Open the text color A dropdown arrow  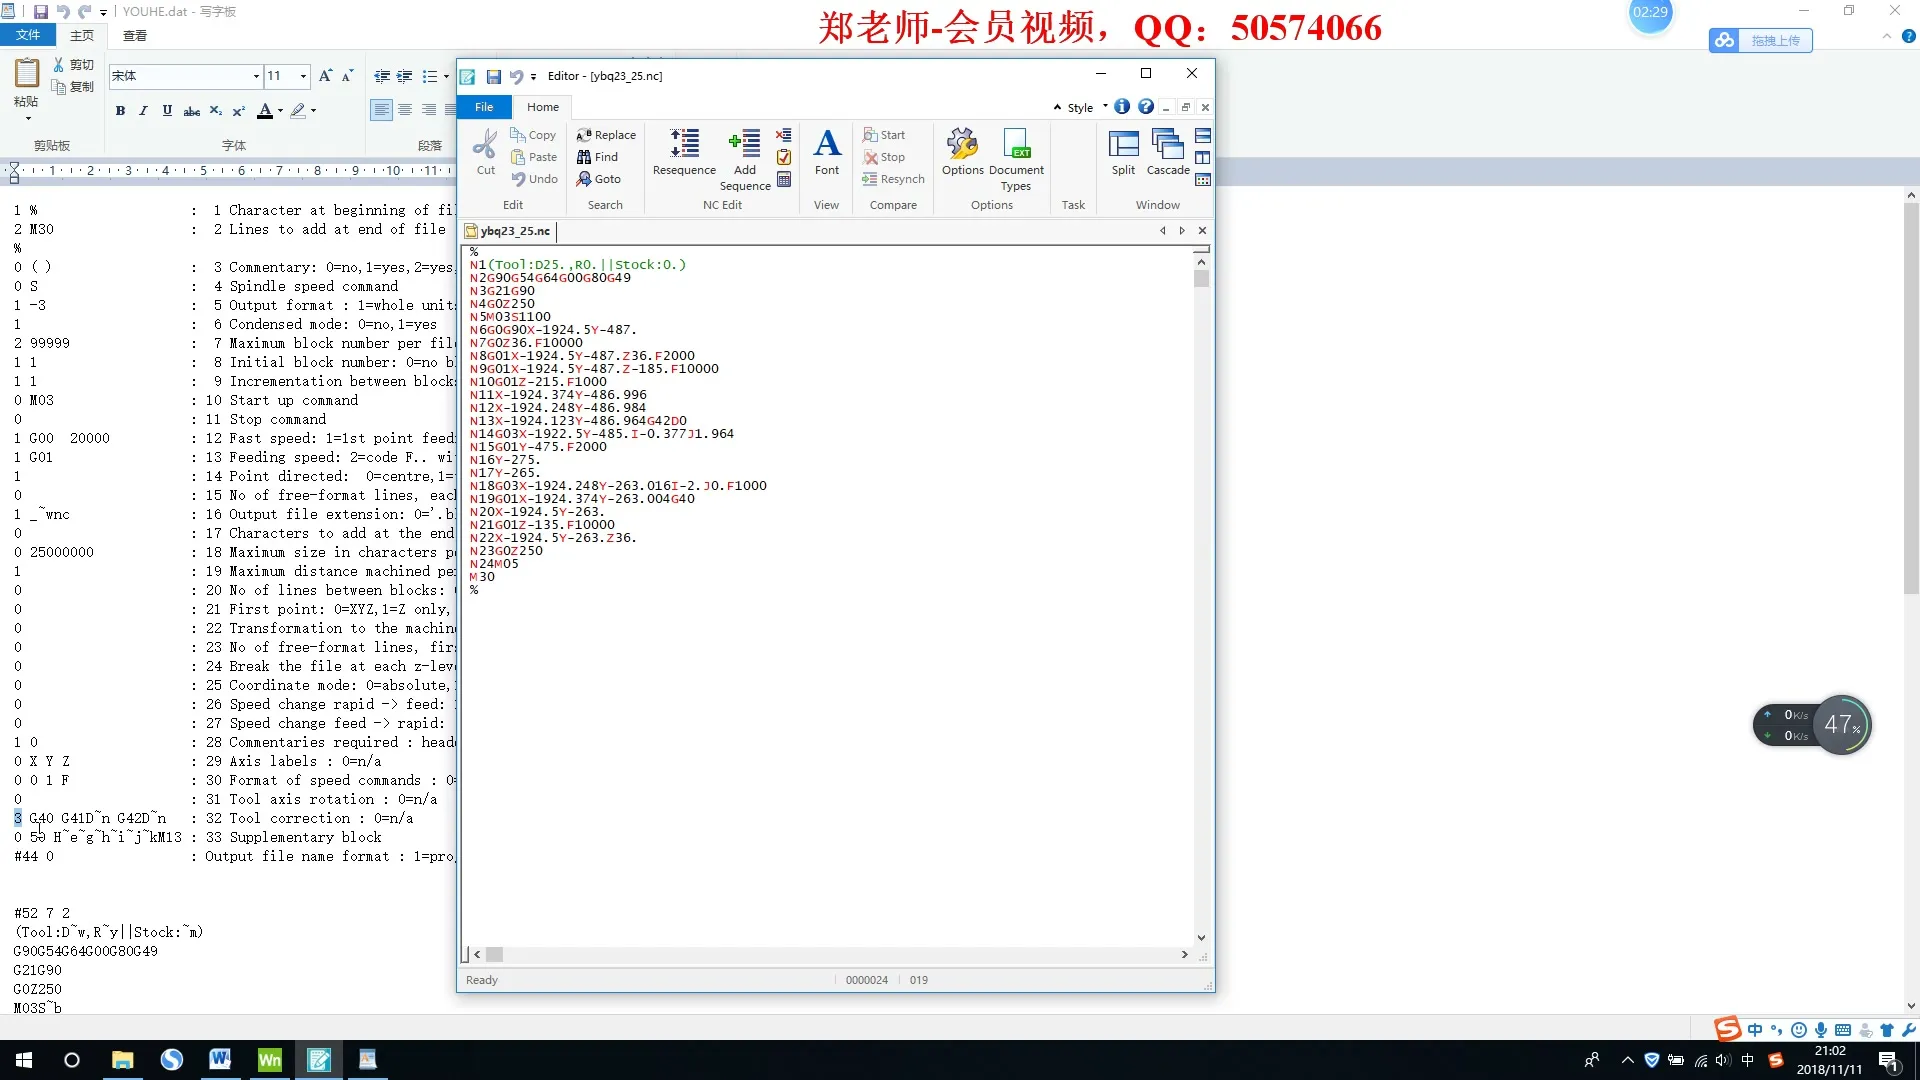tap(280, 111)
